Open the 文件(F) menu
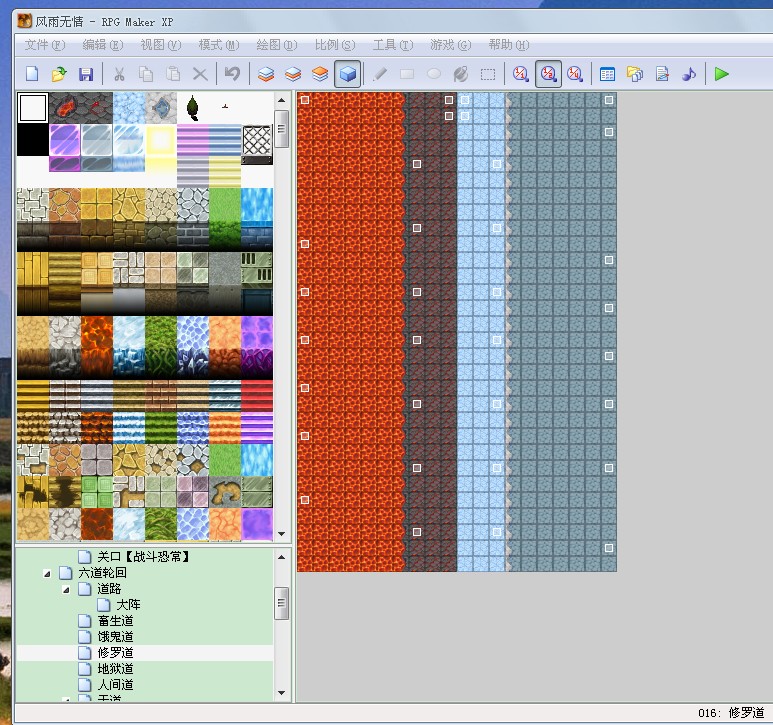The image size is (773, 725). click(x=45, y=45)
